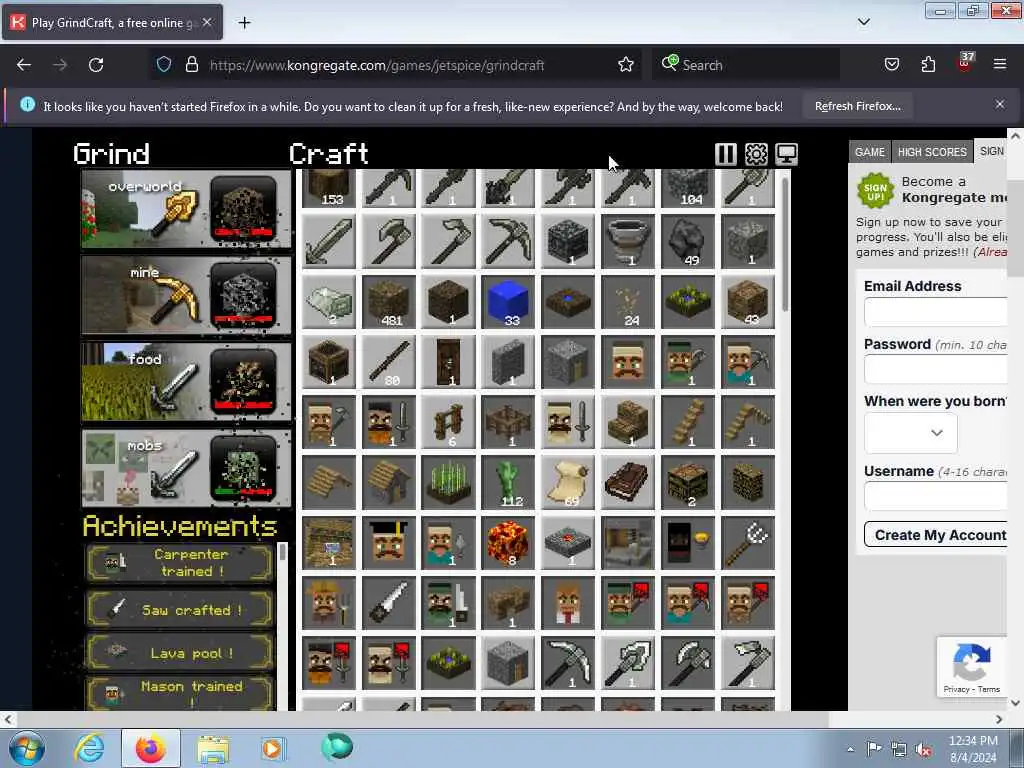Click the cactus item showing 112
This screenshot has height=768, width=1024.
click(x=508, y=482)
